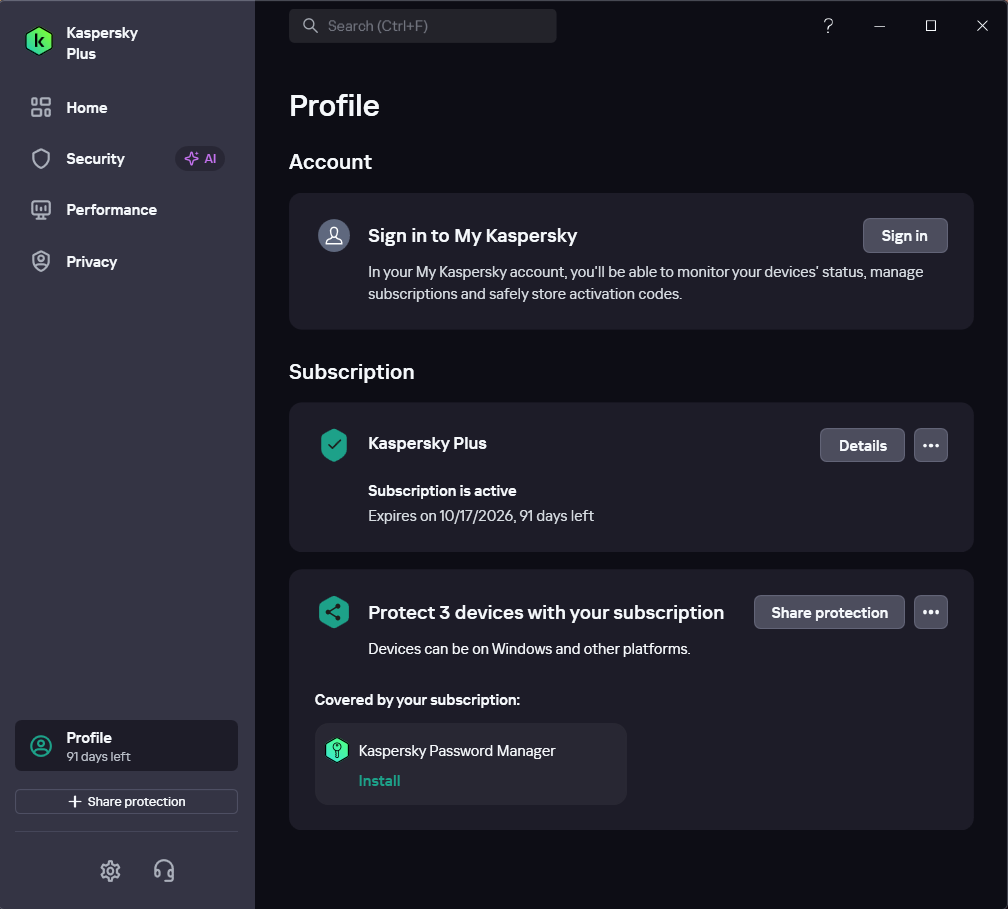Click the Security AI badge
Viewport: 1008px width, 909px height.
pos(200,159)
